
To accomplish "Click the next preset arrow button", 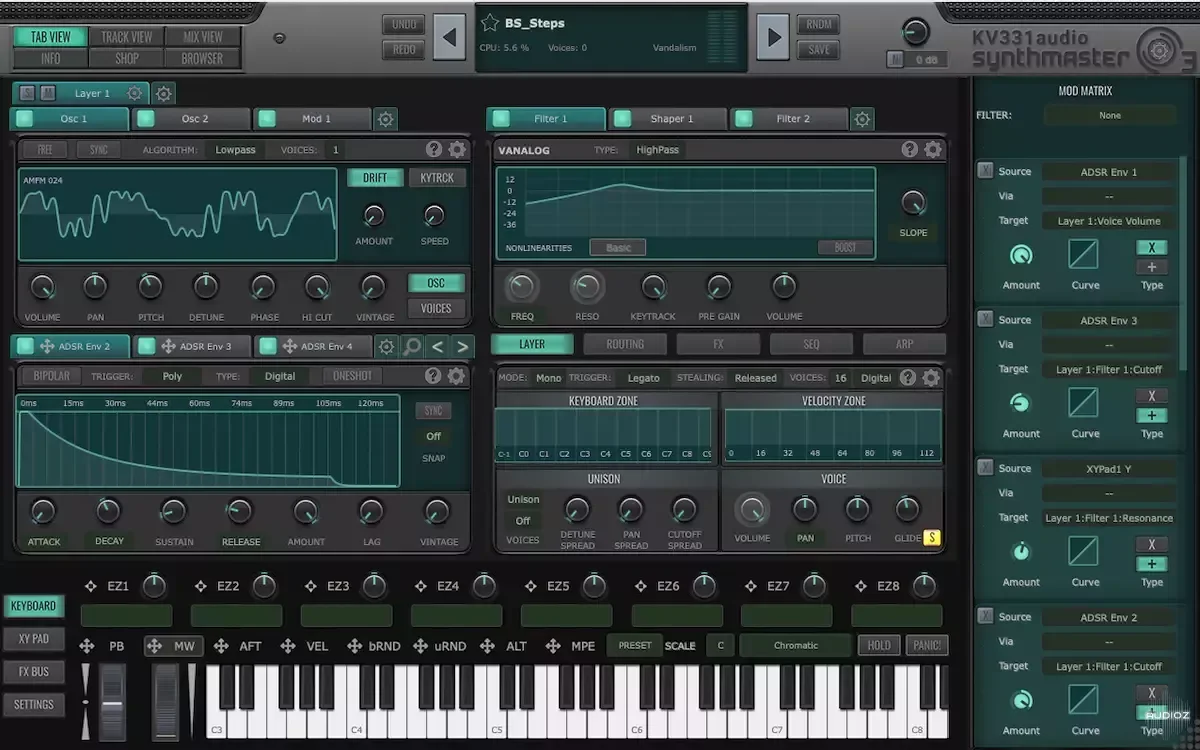I will click(x=772, y=38).
